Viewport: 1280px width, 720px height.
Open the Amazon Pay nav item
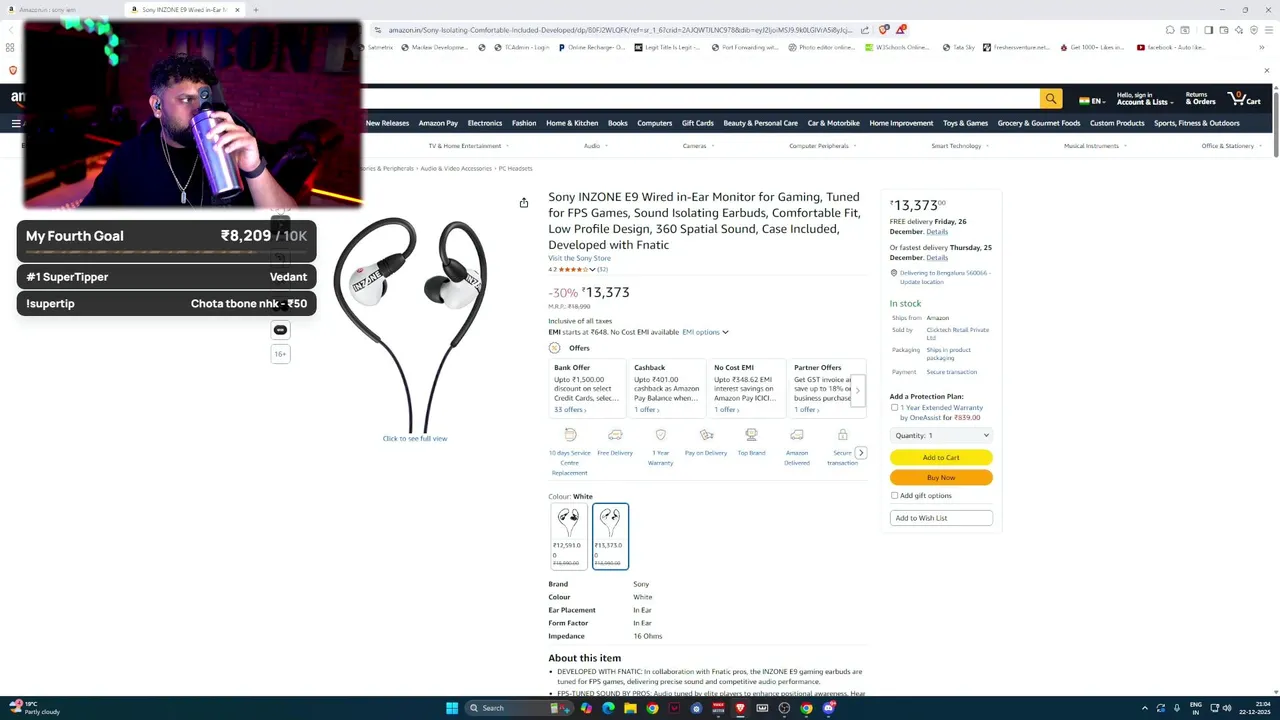pos(438,123)
